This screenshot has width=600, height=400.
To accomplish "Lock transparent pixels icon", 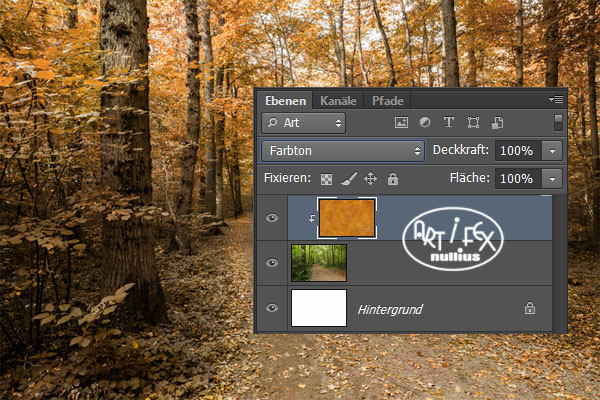I will coord(326,179).
